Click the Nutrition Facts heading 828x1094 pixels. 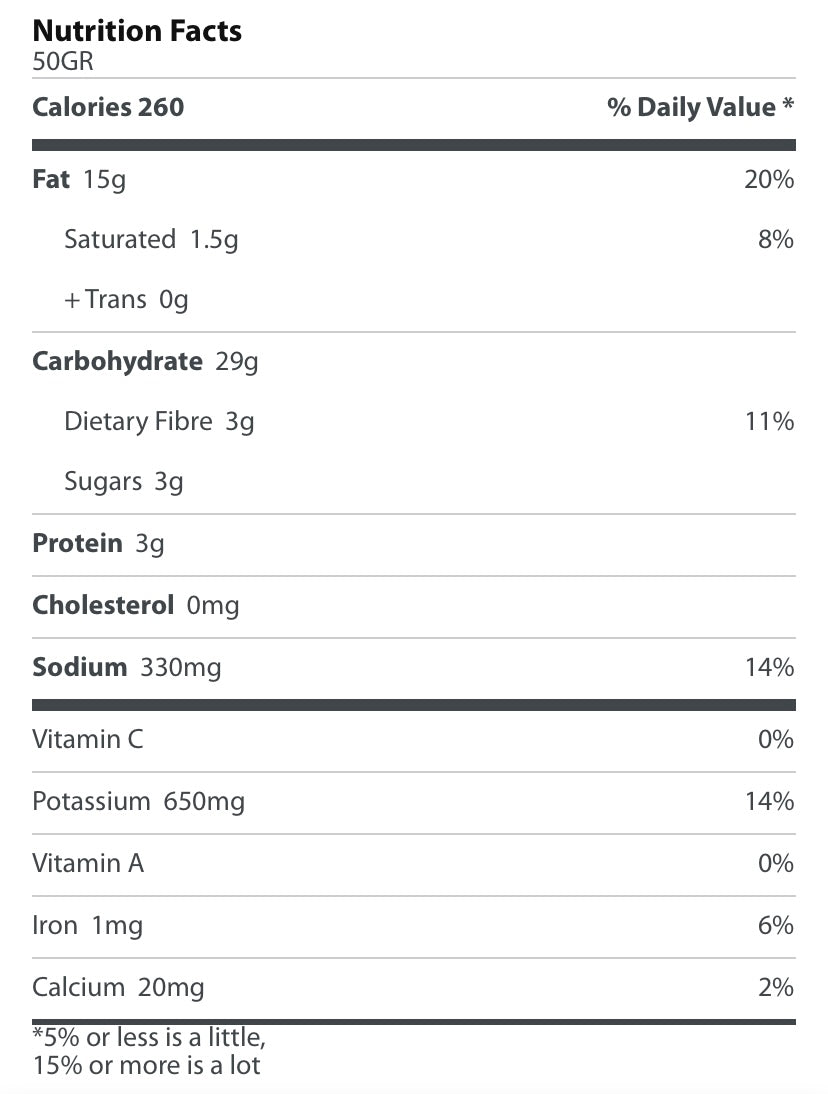137,31
